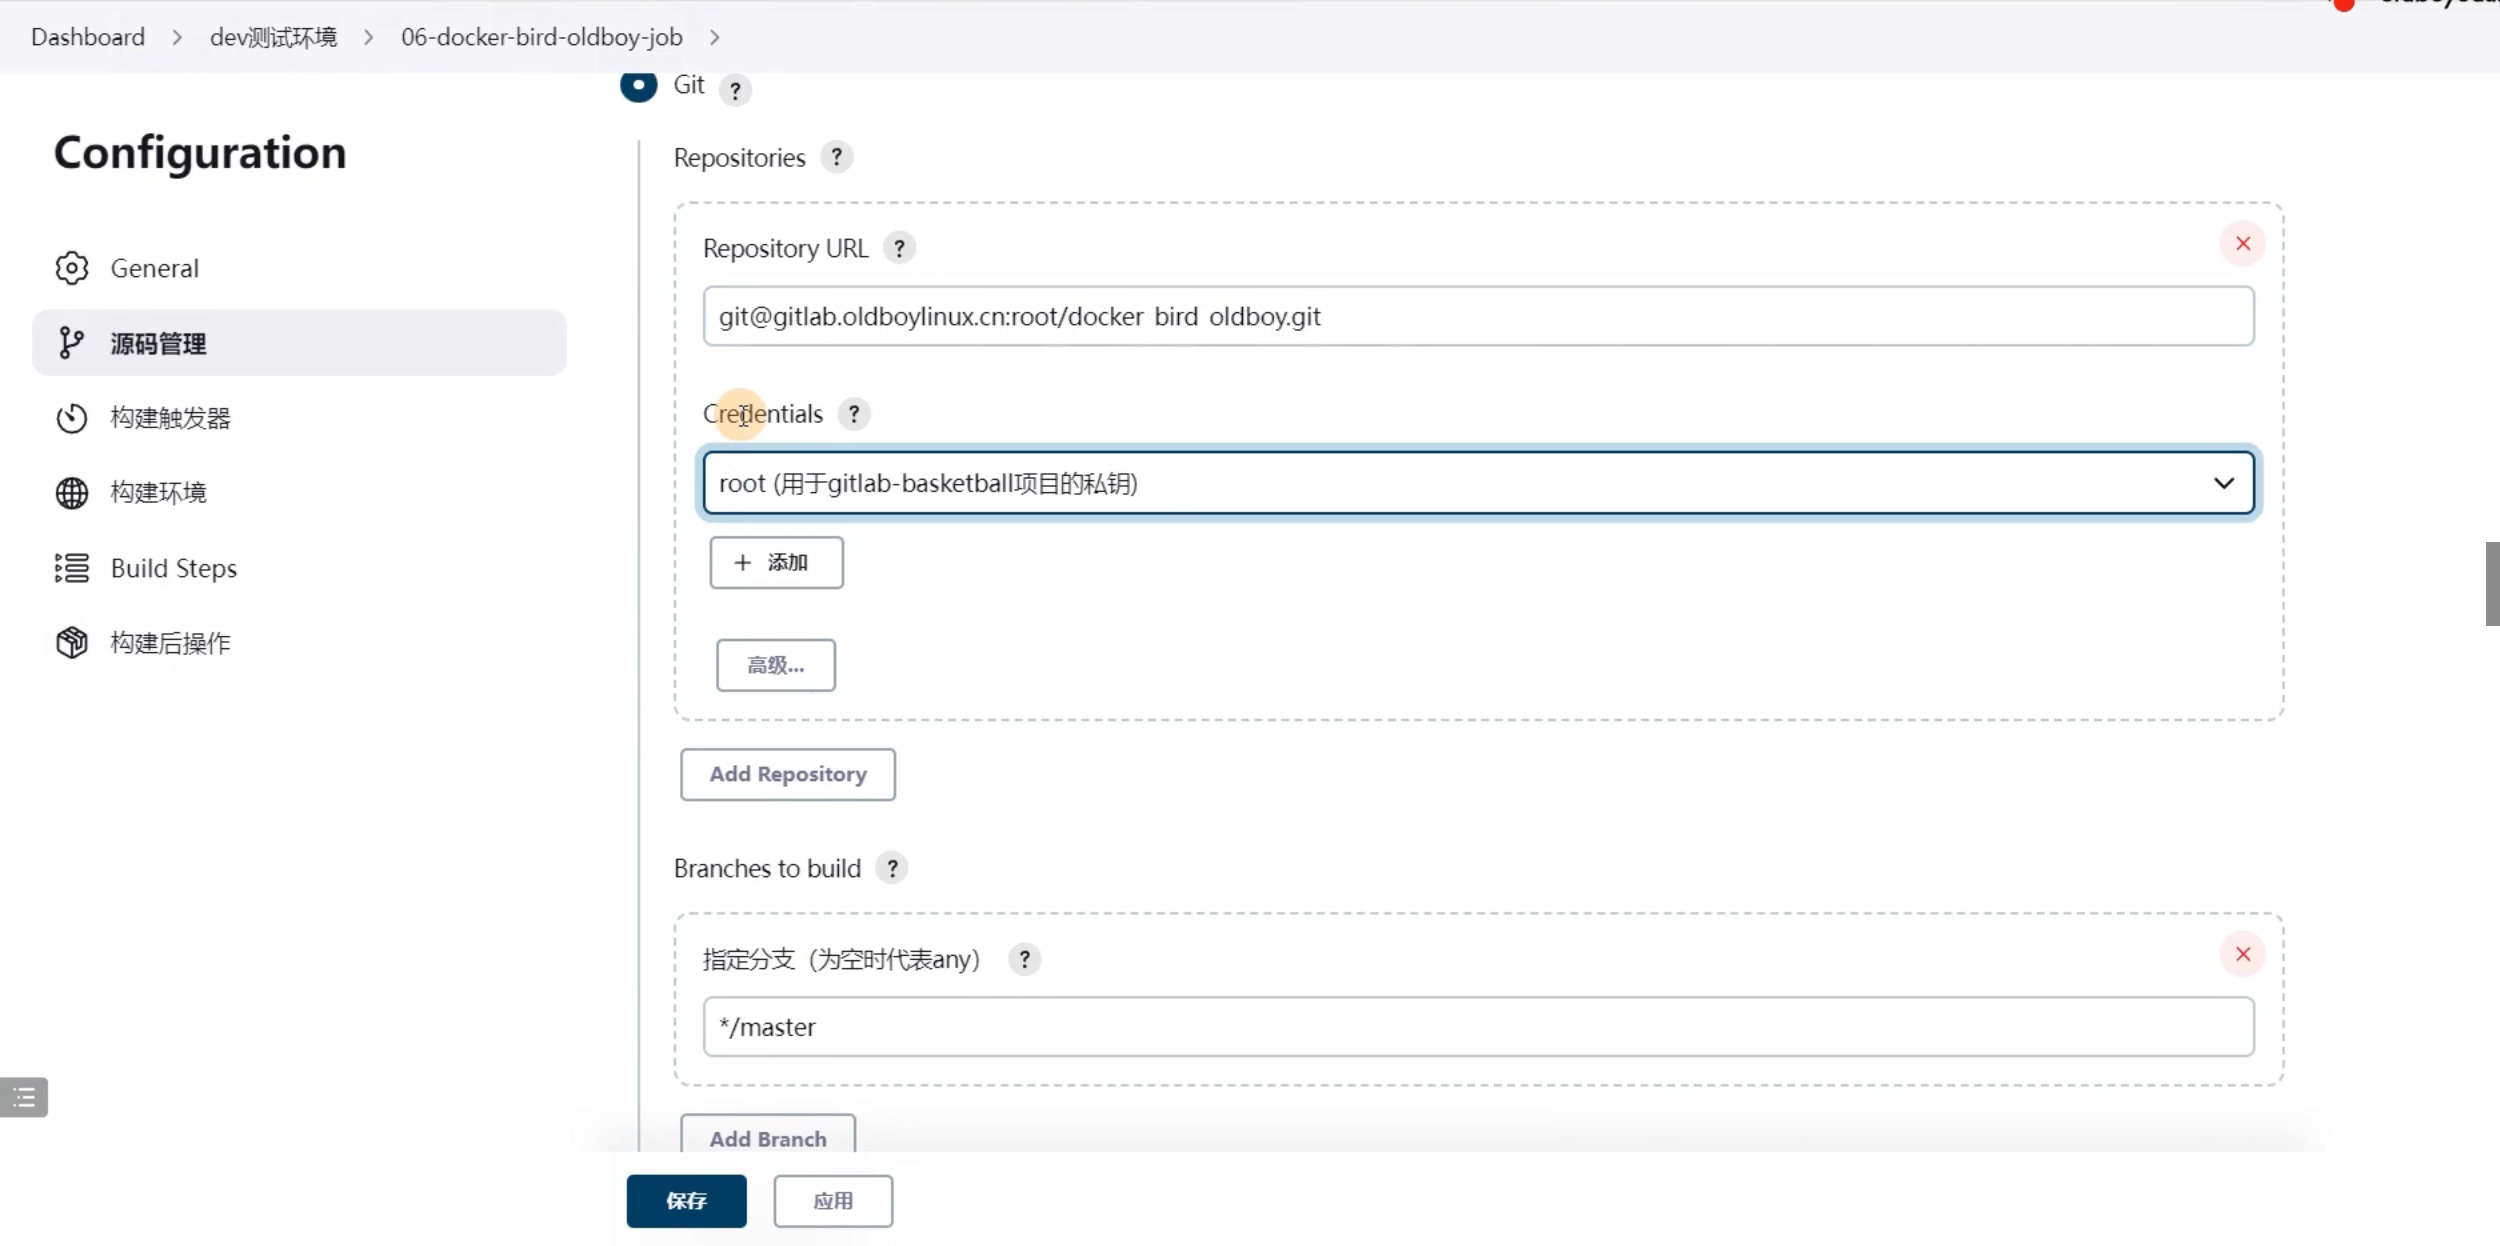Remove the */master branch with red X
This screenshot has width=2500, height=1246.
(2243, 954)
